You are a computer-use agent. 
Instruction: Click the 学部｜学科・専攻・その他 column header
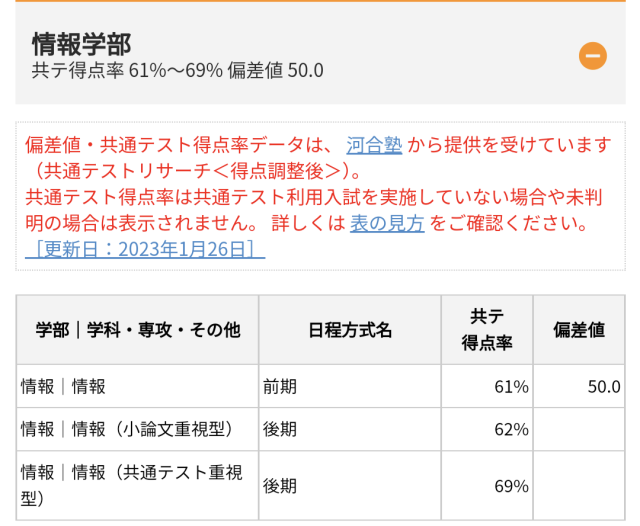[138, 330]
